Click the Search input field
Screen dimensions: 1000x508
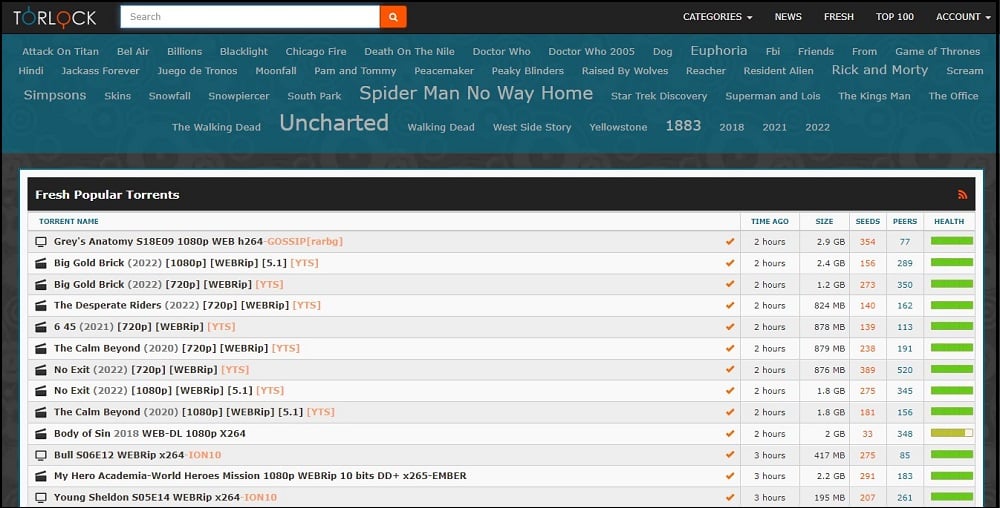[250, 17]
